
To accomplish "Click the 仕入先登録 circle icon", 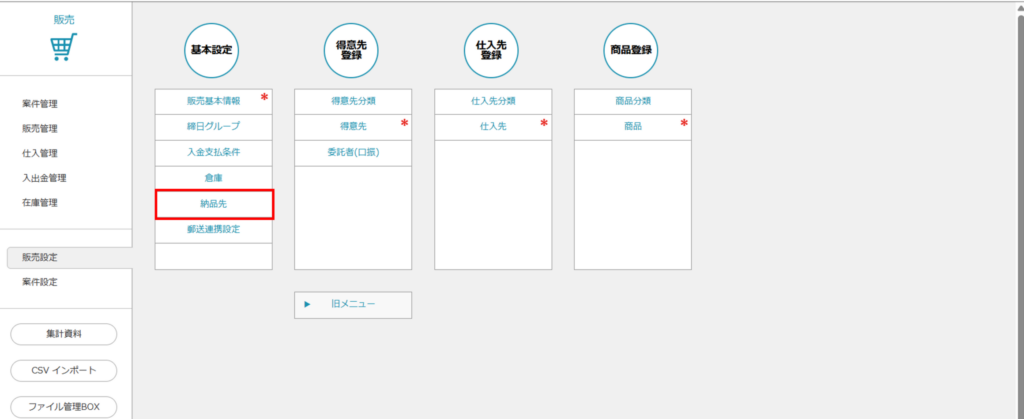I will coord(491,48).
